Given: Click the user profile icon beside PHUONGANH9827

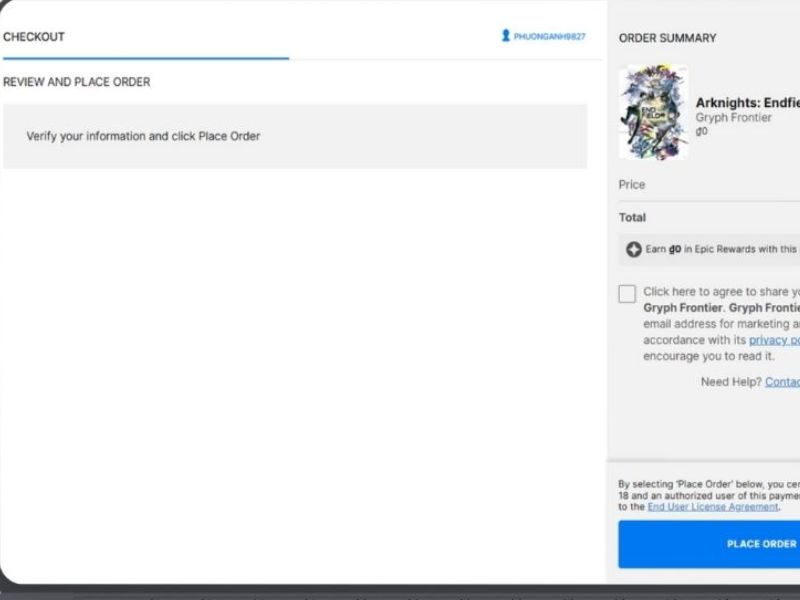Looking at the screenshot, I should 506,36.
